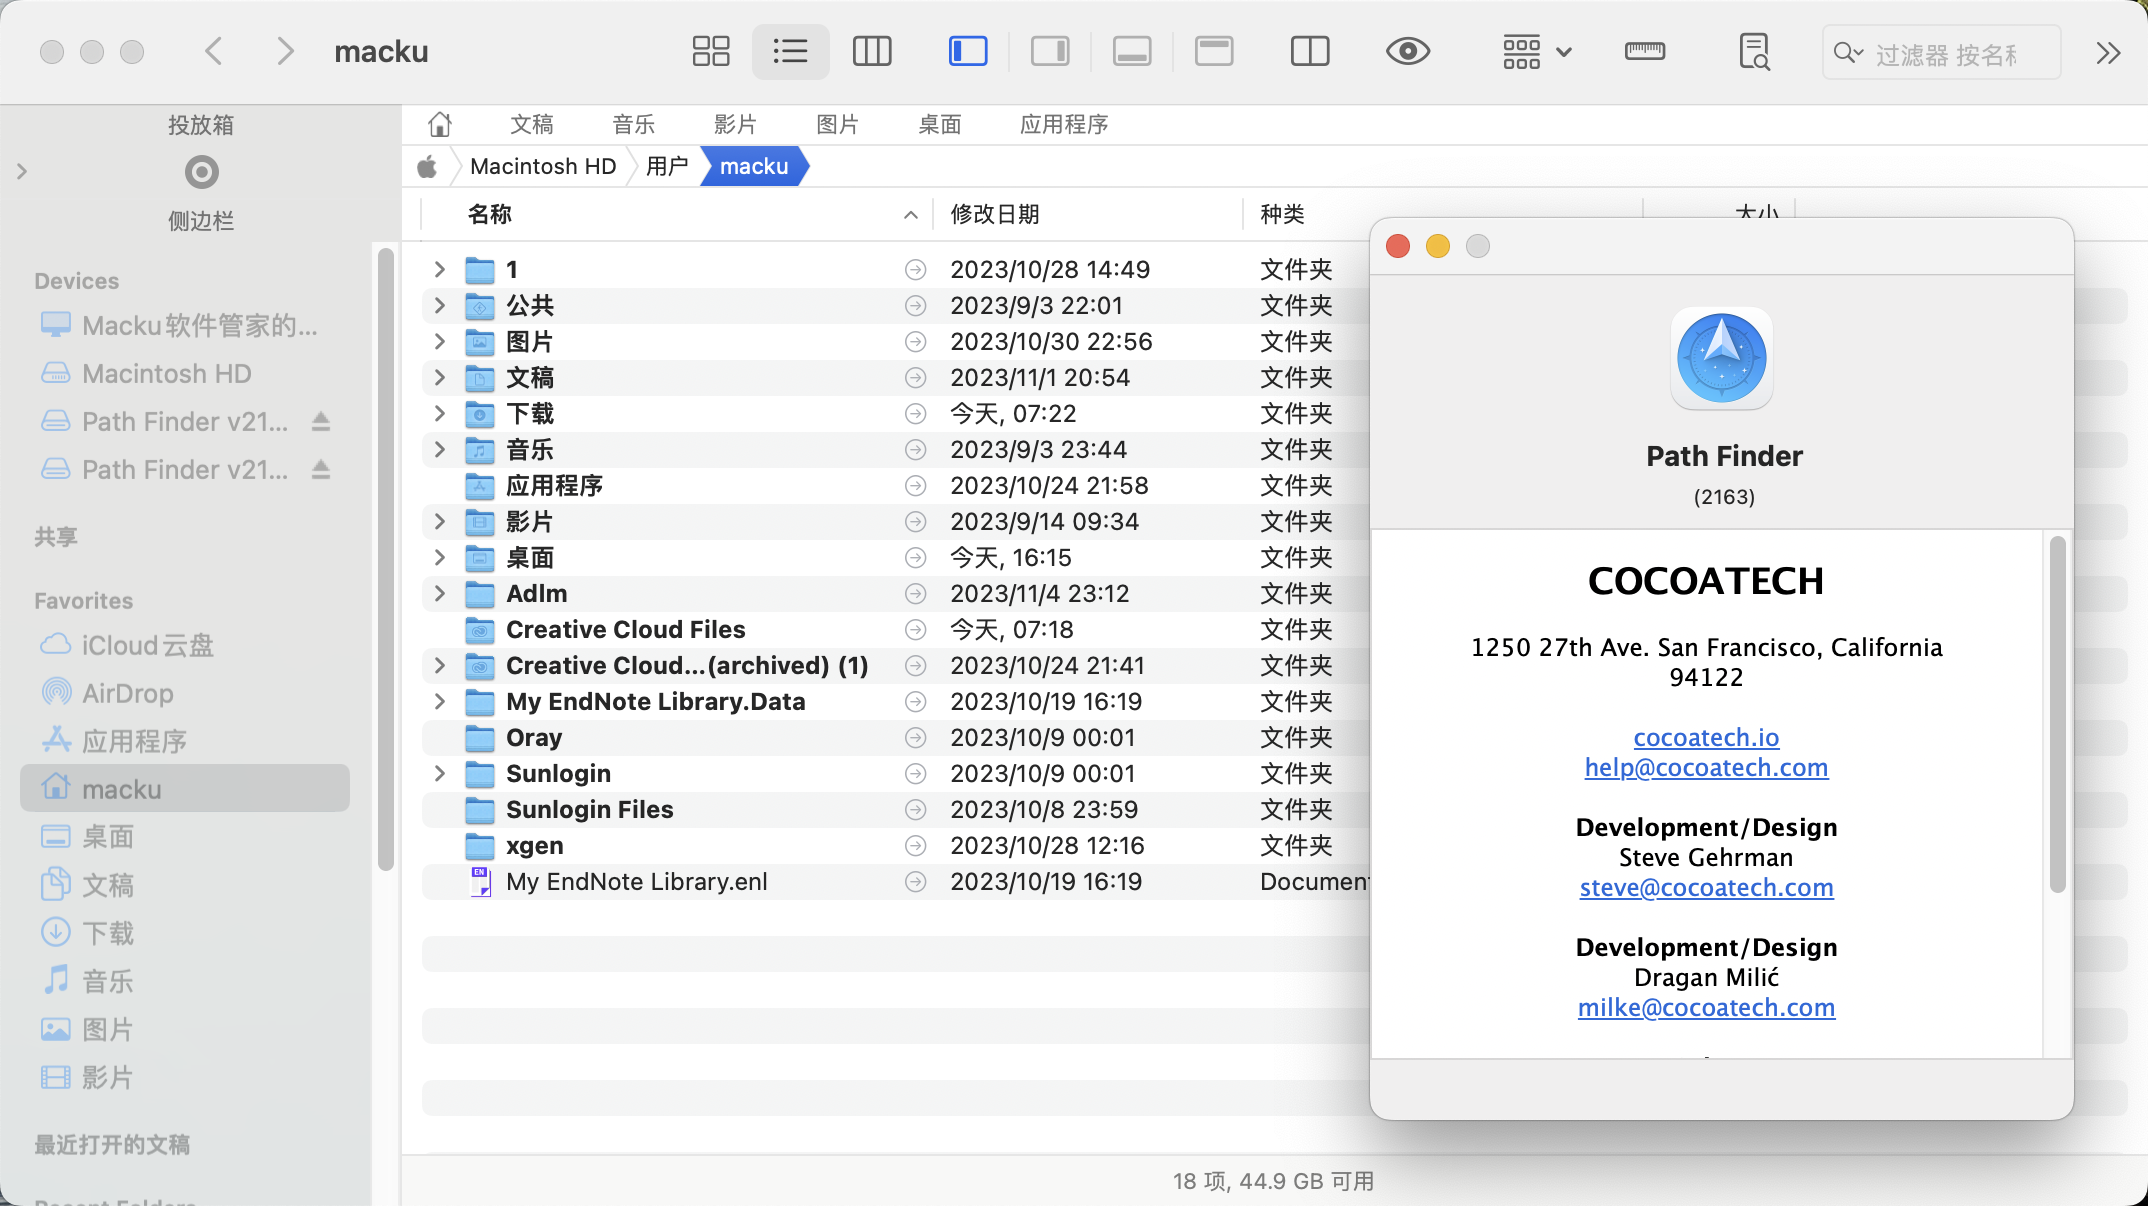Switch to icon grid view
This screenshot has width=2148, height=1206.
(711, 51)
